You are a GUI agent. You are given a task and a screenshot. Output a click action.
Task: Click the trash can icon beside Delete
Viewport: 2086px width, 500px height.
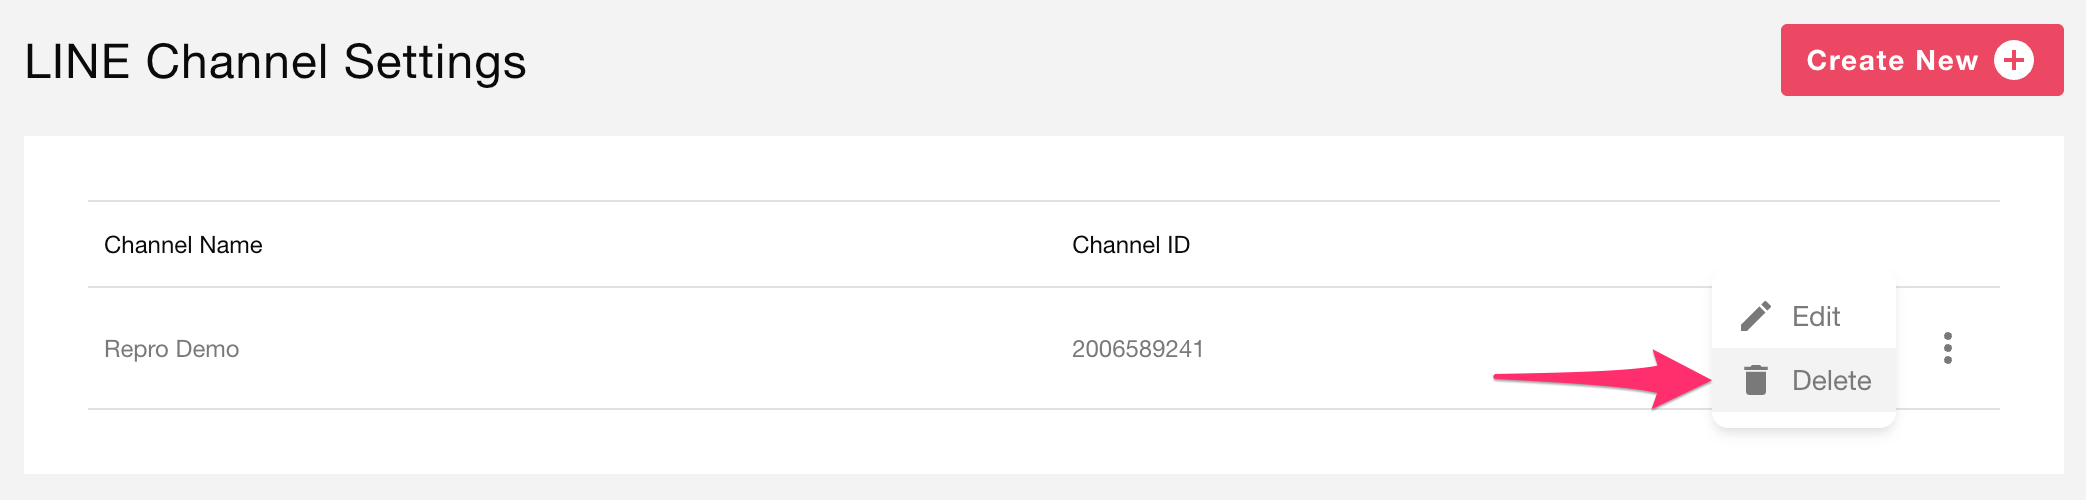[1755, 380]
